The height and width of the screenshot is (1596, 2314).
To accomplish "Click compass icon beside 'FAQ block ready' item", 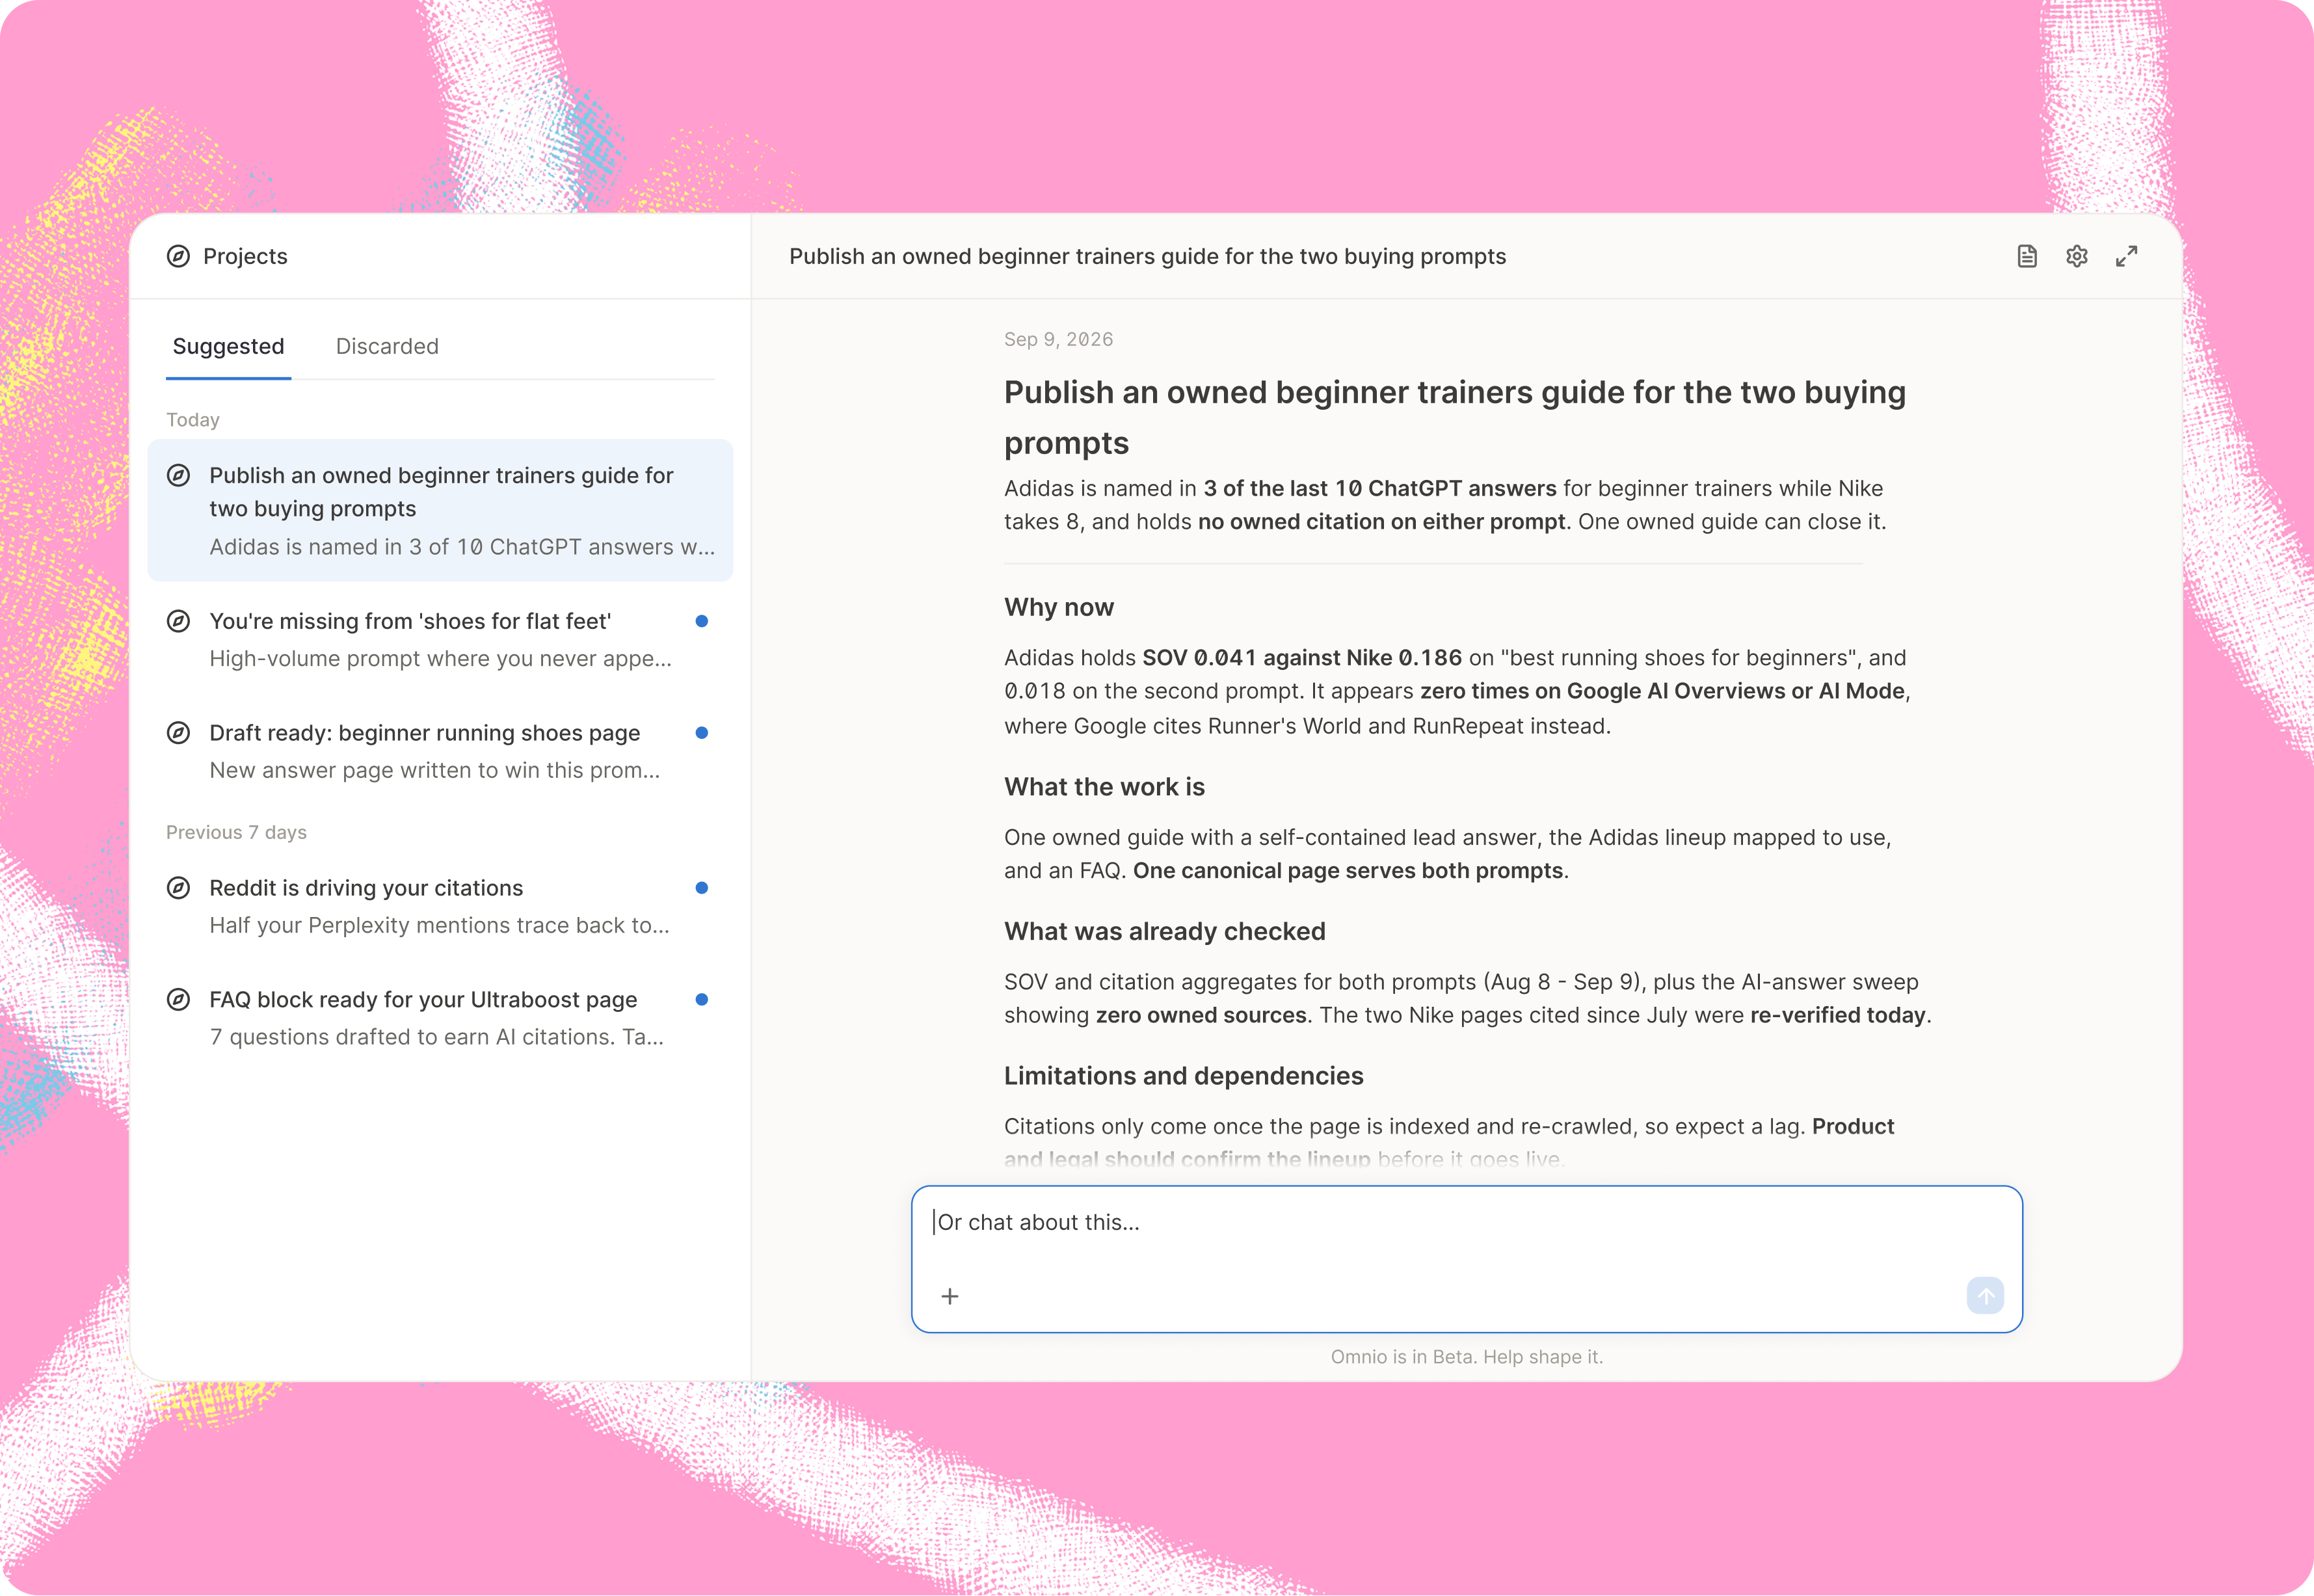I will [x=178, y=1000].
